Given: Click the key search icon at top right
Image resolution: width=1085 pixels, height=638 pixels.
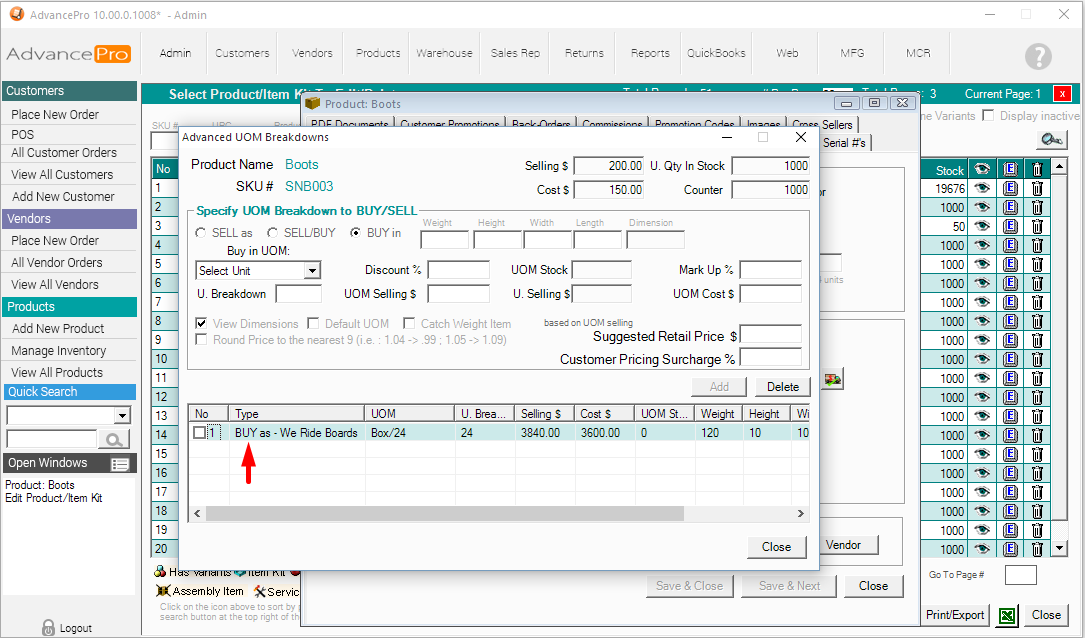Looking at the screenshot, I should point(1051,140).
